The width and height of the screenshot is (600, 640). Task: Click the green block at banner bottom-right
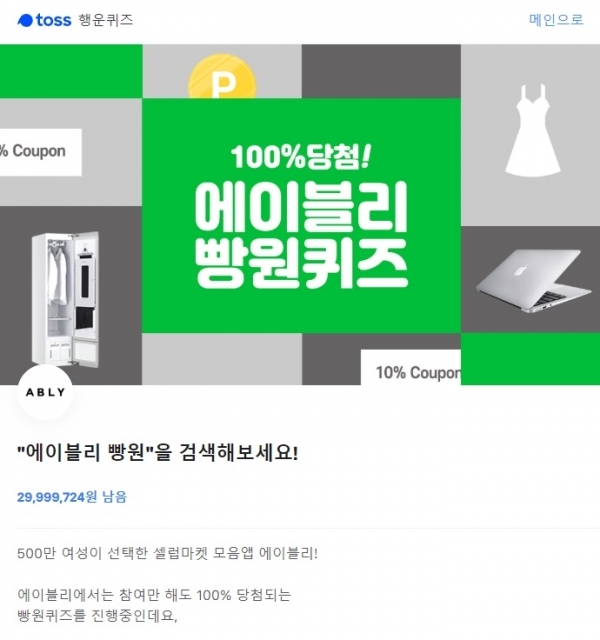[530, 359]
